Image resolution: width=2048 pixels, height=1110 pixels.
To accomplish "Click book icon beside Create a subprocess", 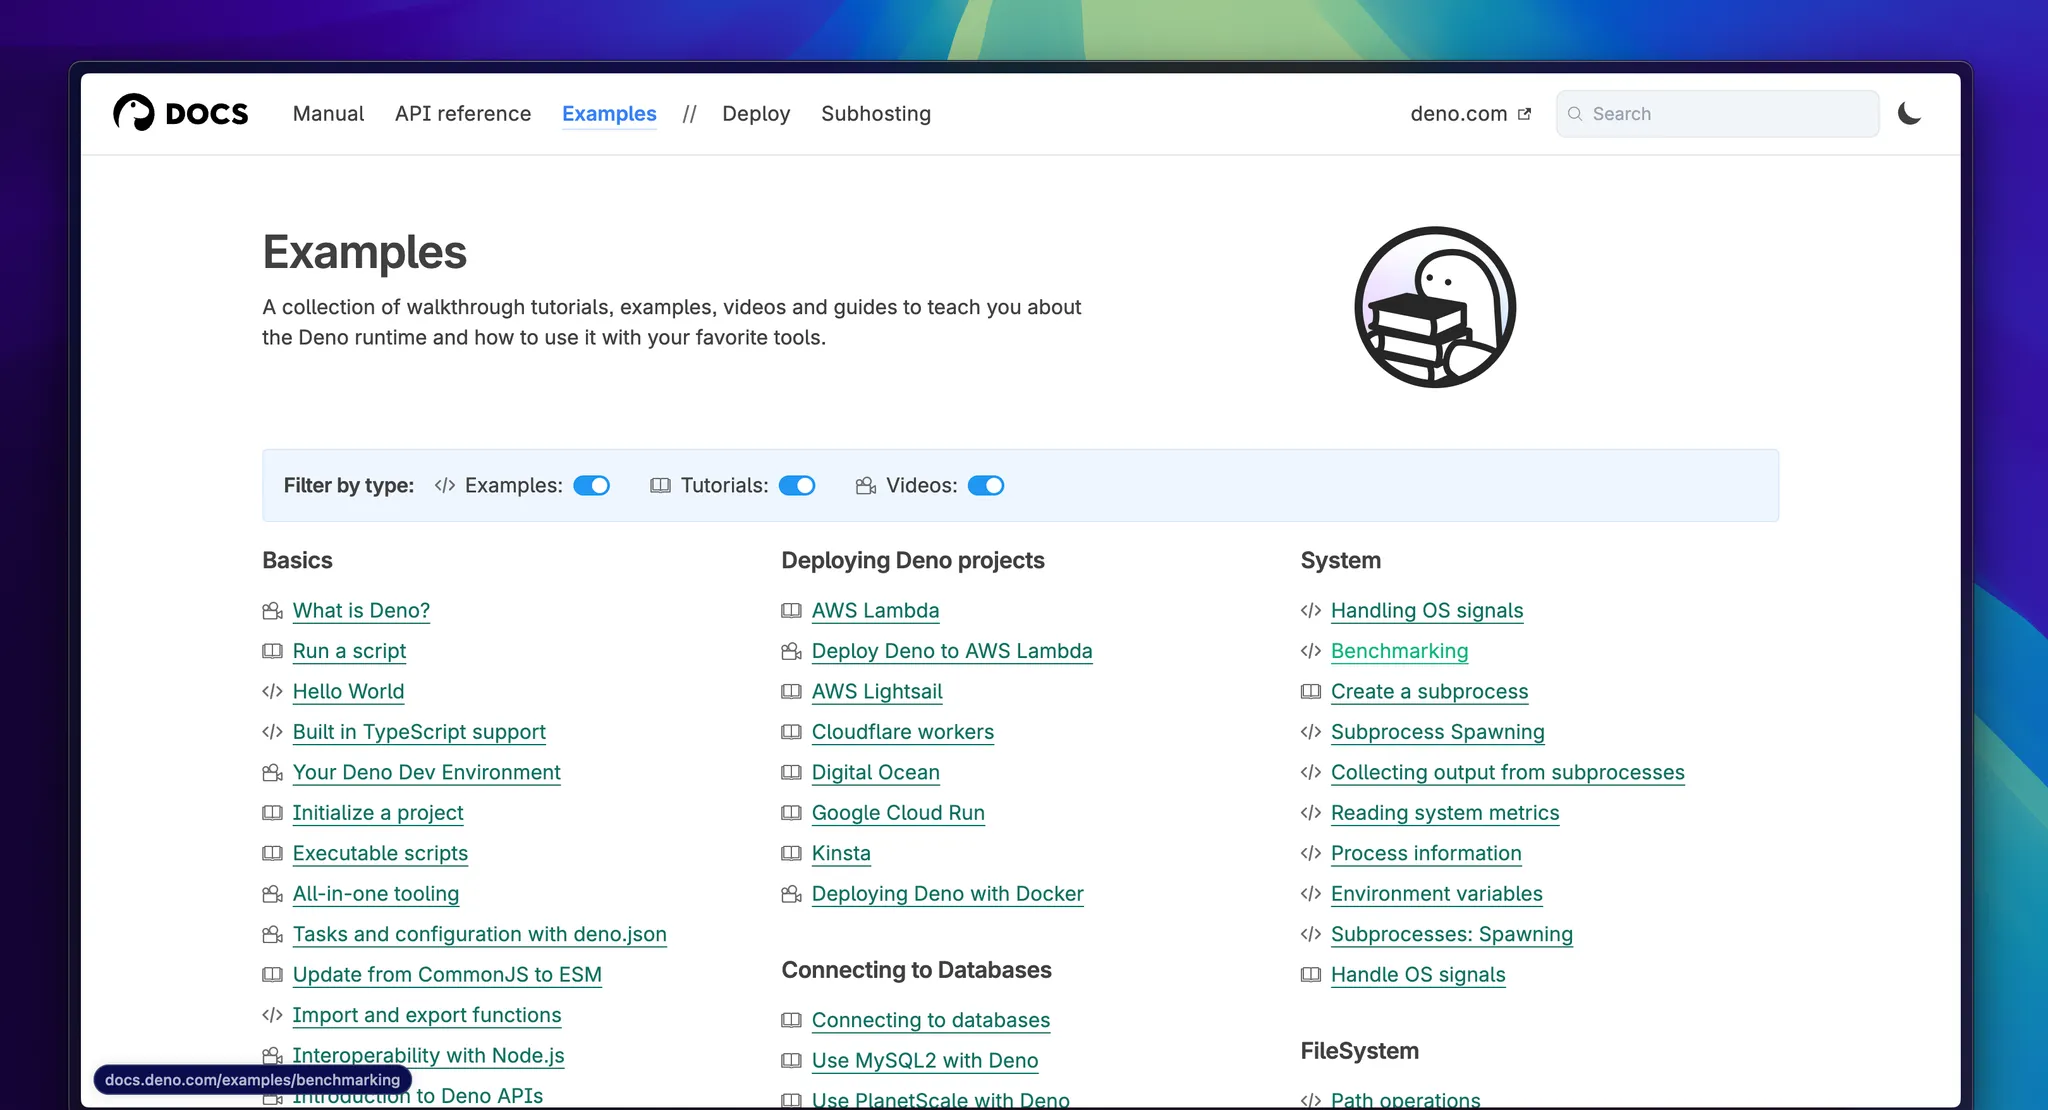I will point(1310,692).
